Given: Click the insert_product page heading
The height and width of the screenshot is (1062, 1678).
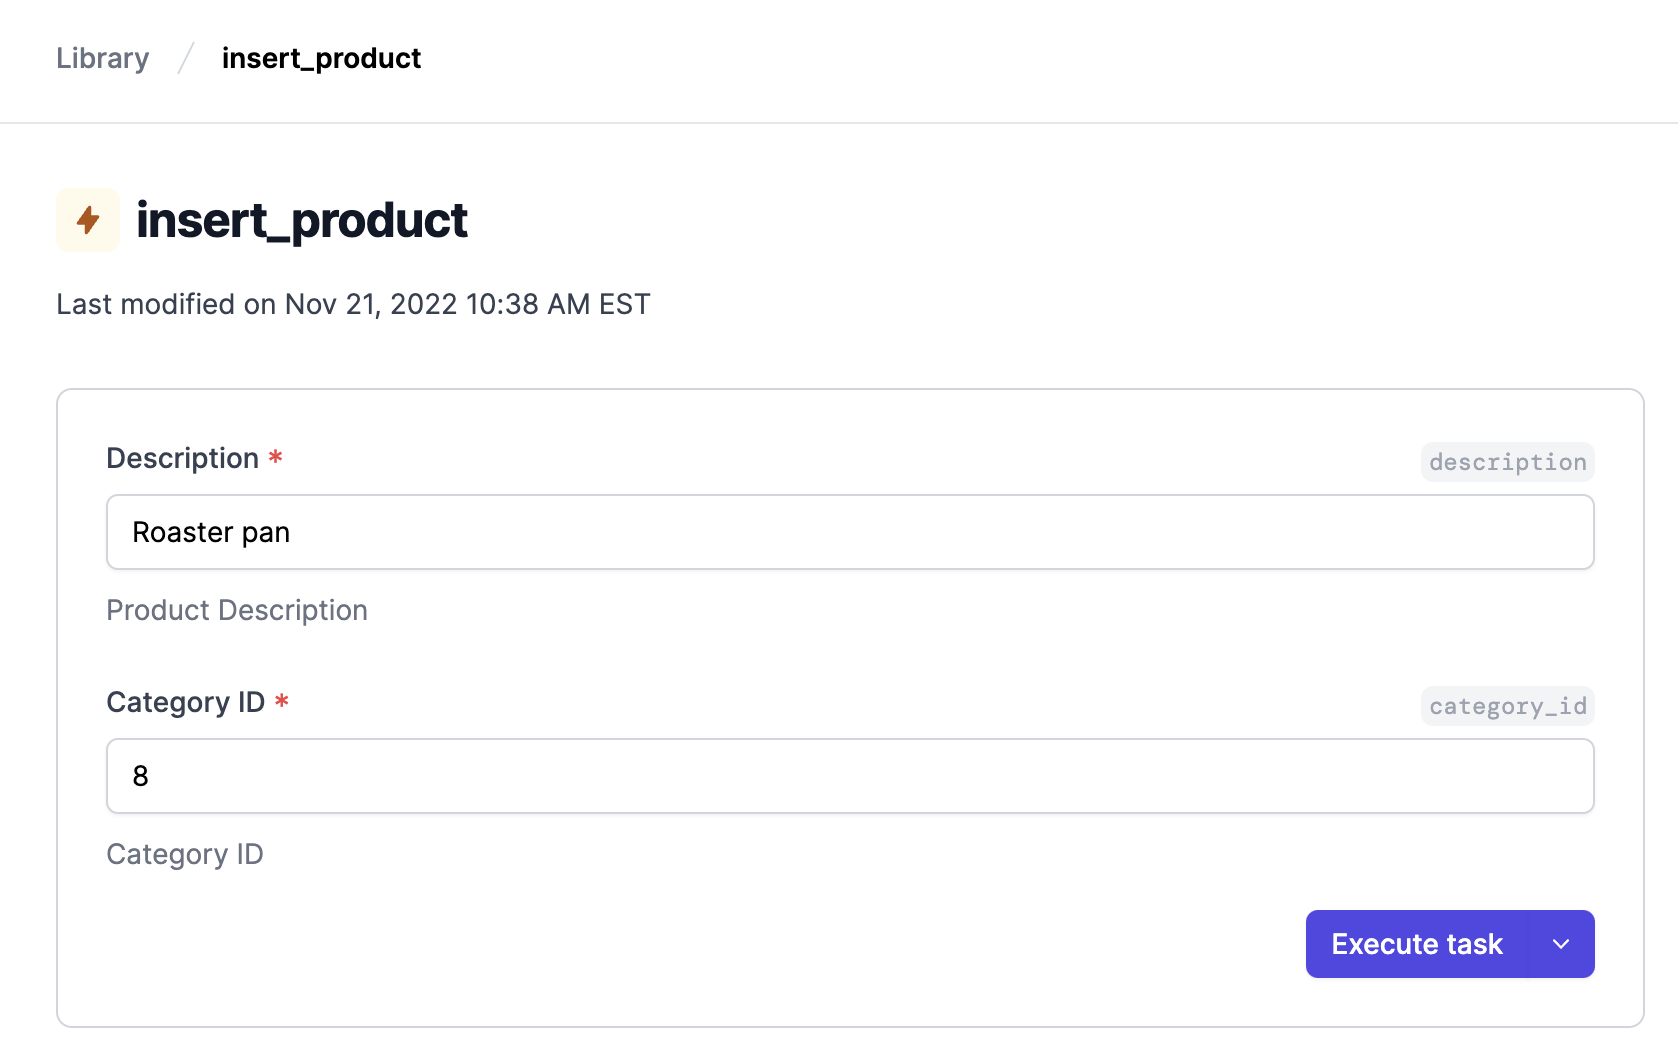Looking at the screenshot, I should coord(302,220).
